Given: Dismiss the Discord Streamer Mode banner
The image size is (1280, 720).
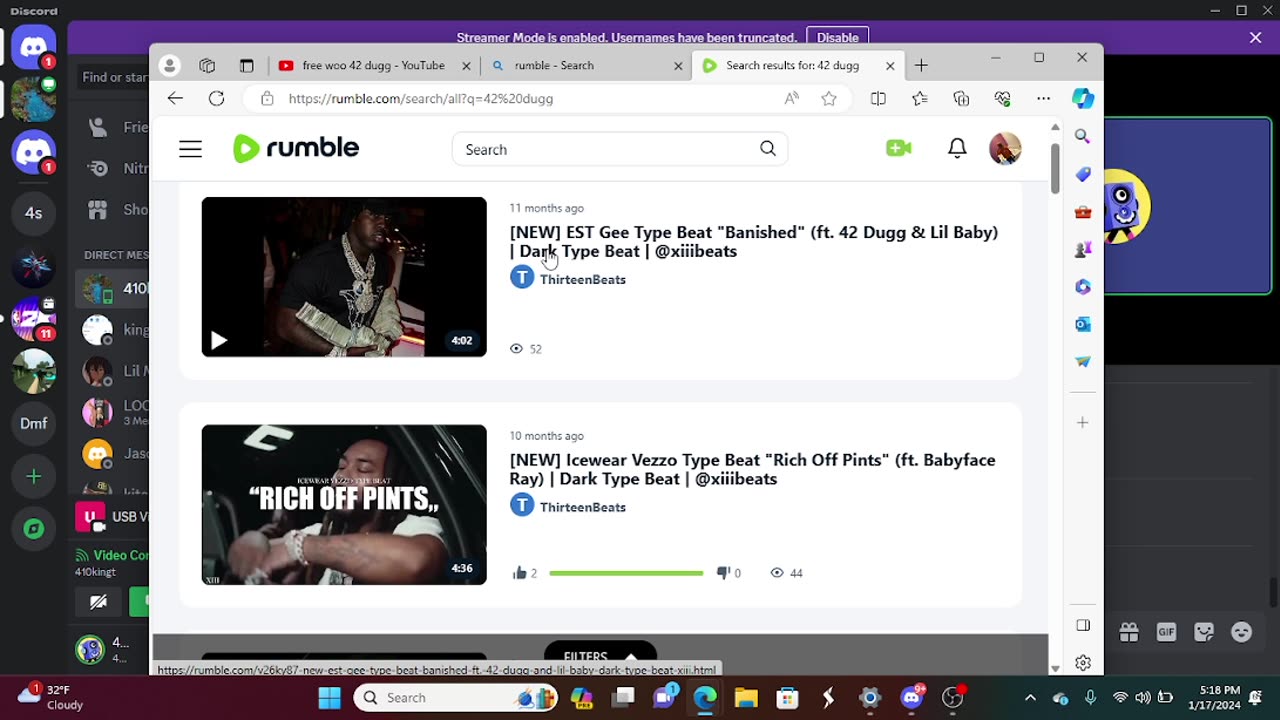Looking at the screenshot, I should [x=1255, y=38].
